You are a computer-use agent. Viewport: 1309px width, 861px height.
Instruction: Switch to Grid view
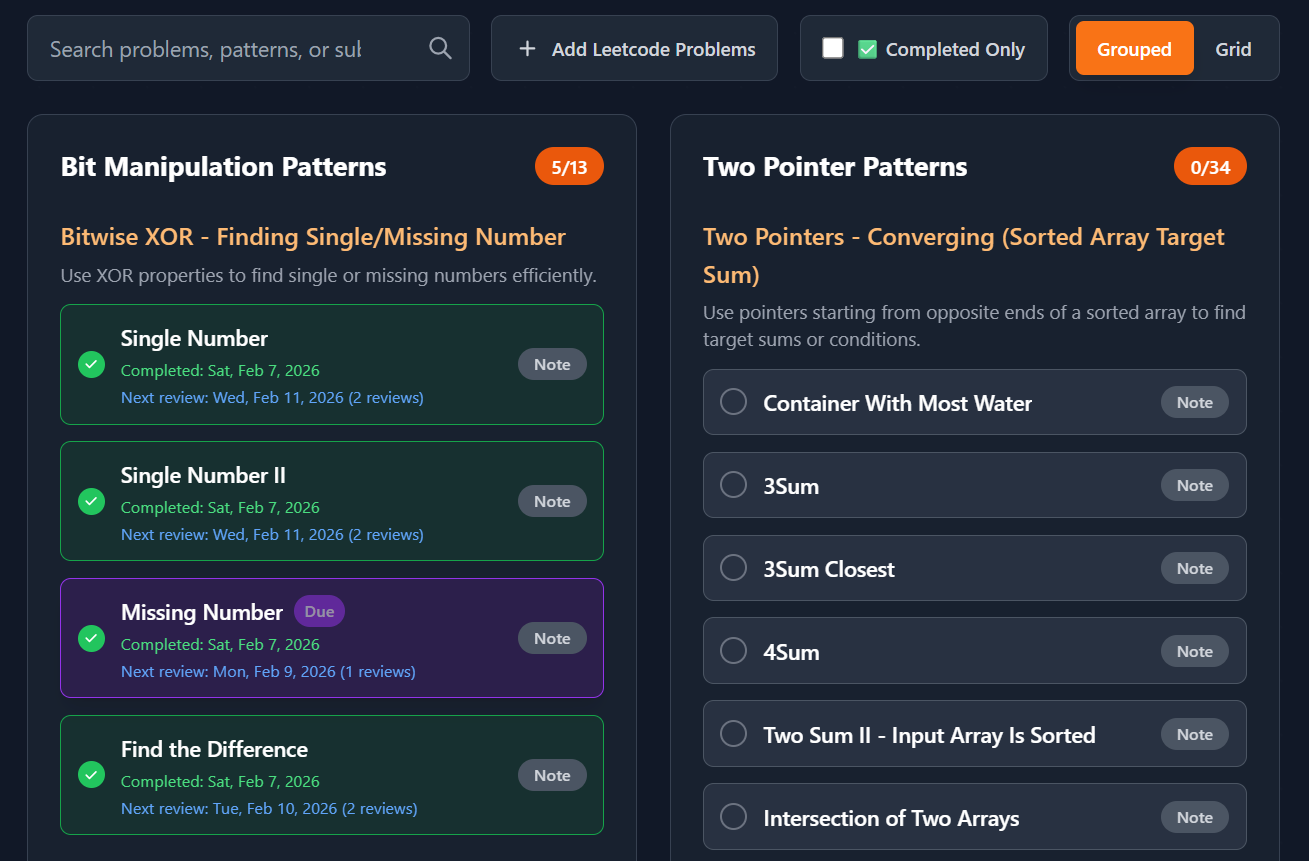(1233, 48)
